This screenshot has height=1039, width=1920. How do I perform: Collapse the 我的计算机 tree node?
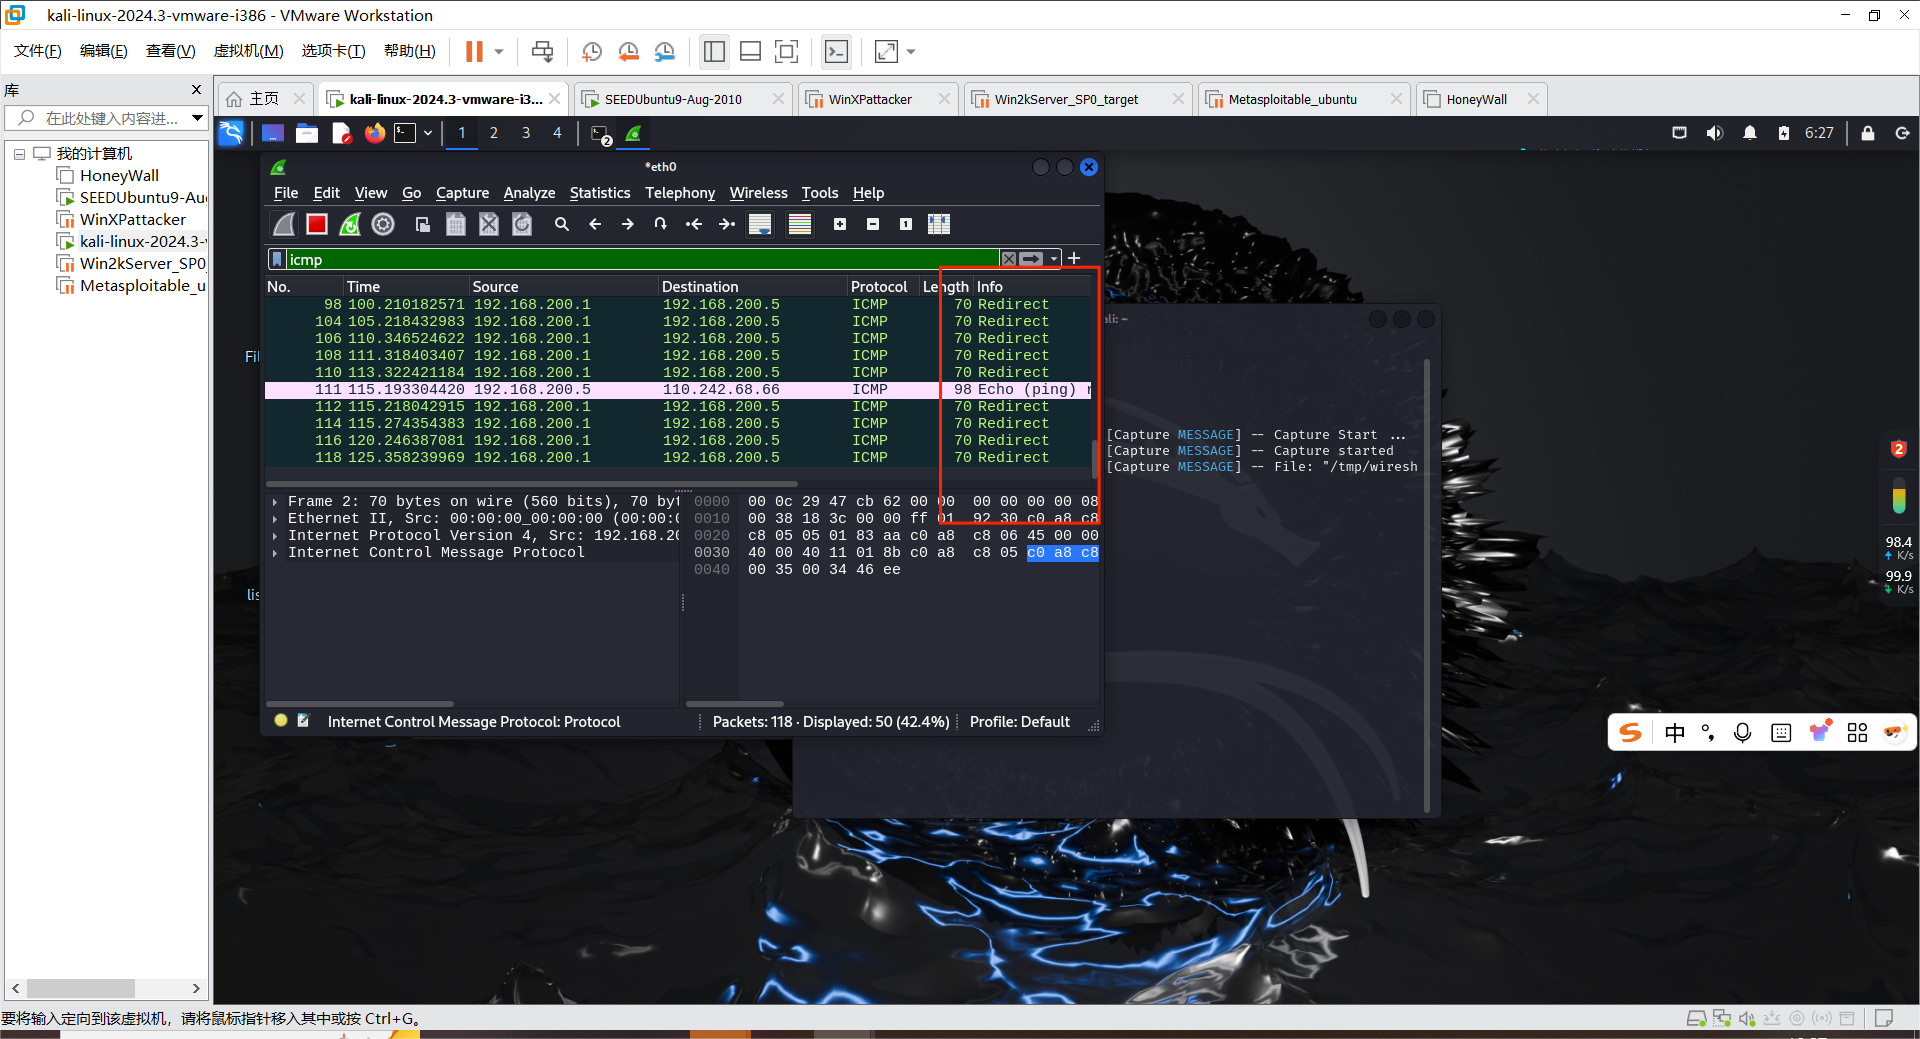[x=19, y=154]
